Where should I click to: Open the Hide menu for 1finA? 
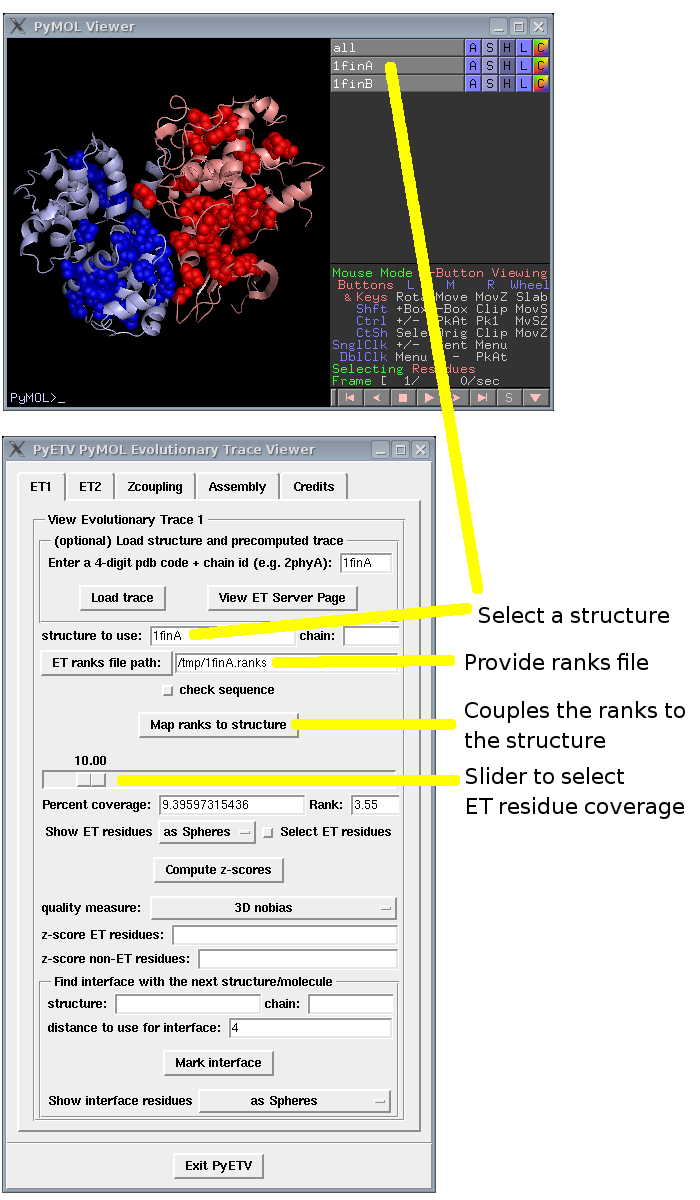(x=507, y=66)
